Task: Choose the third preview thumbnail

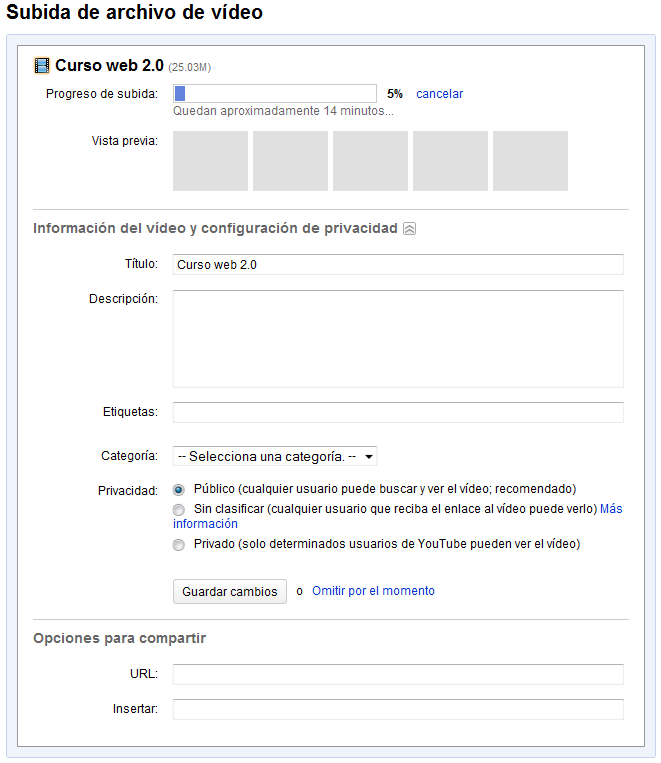Action: [x=370, y=161]
